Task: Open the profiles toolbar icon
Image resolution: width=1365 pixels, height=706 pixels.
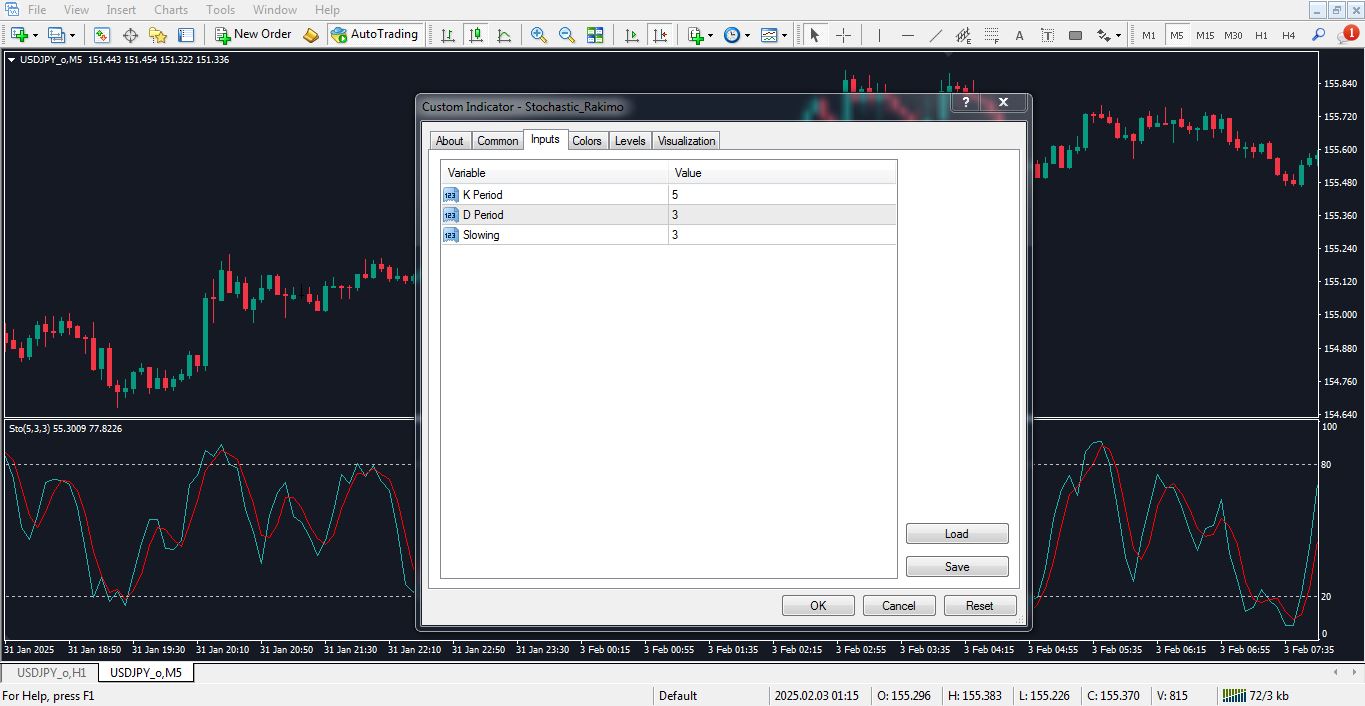Action: pyautogui.click(x=56, y=35)
